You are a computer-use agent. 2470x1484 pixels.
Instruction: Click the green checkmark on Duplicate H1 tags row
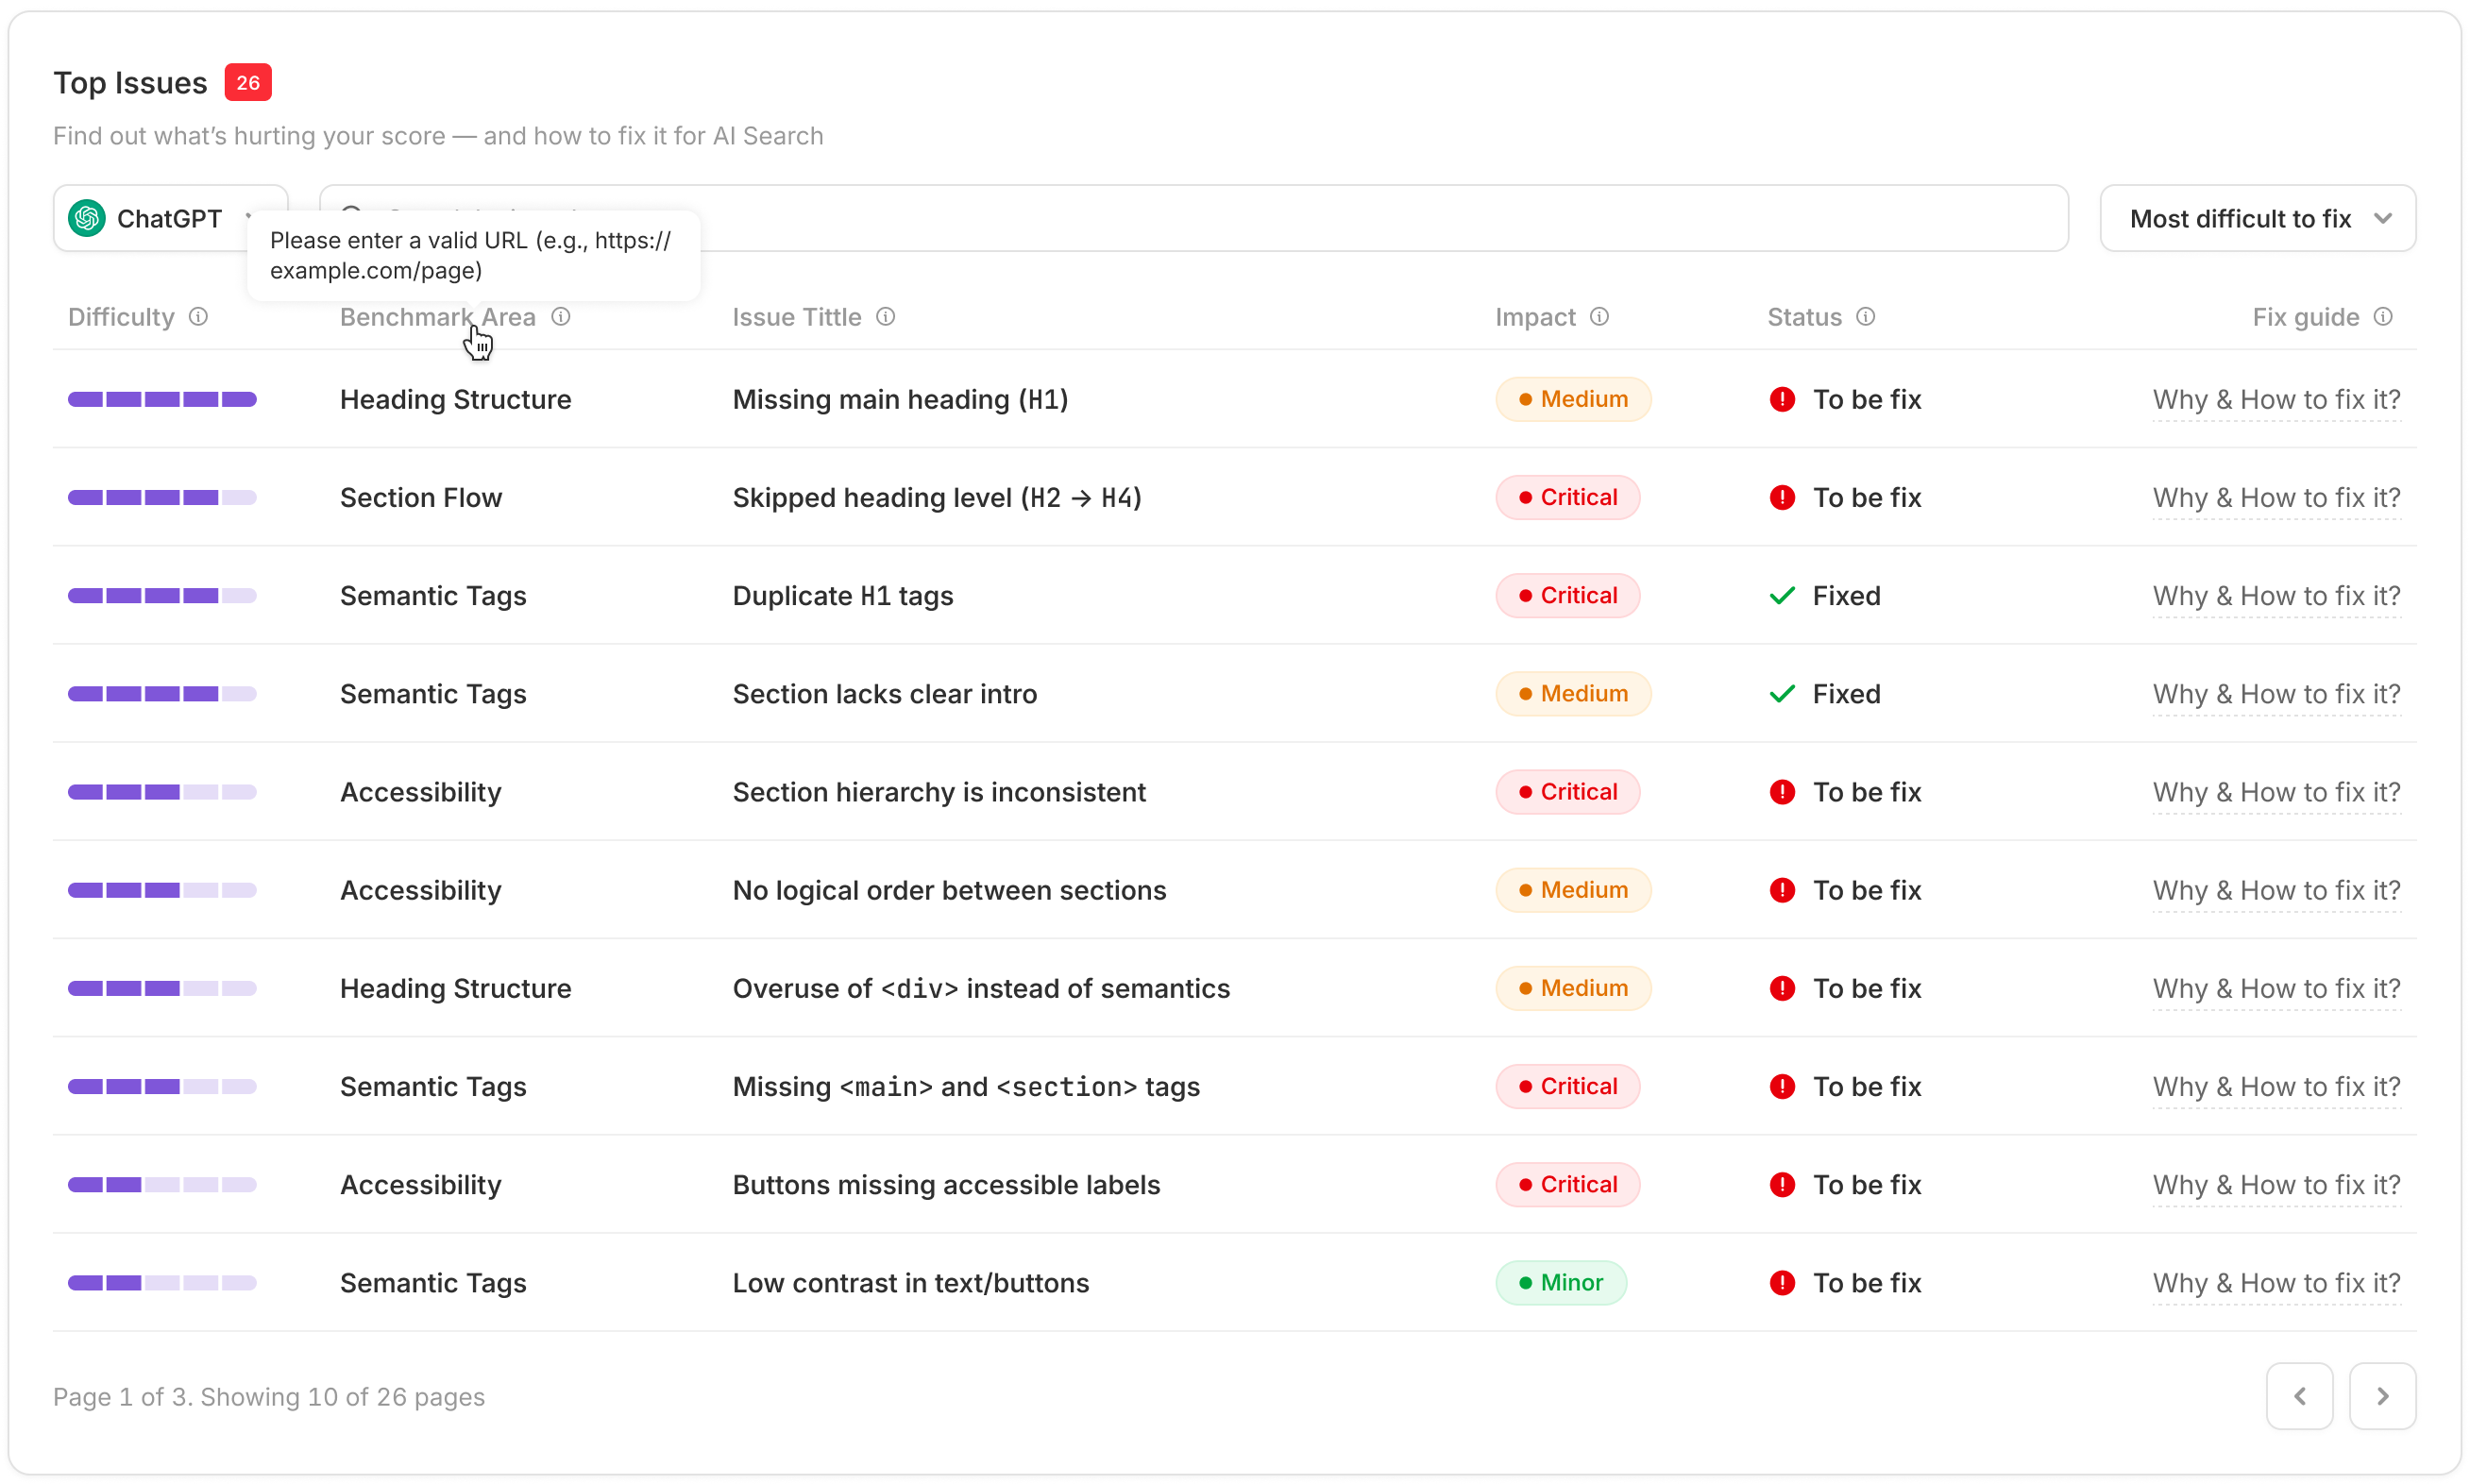(1782, 595)
